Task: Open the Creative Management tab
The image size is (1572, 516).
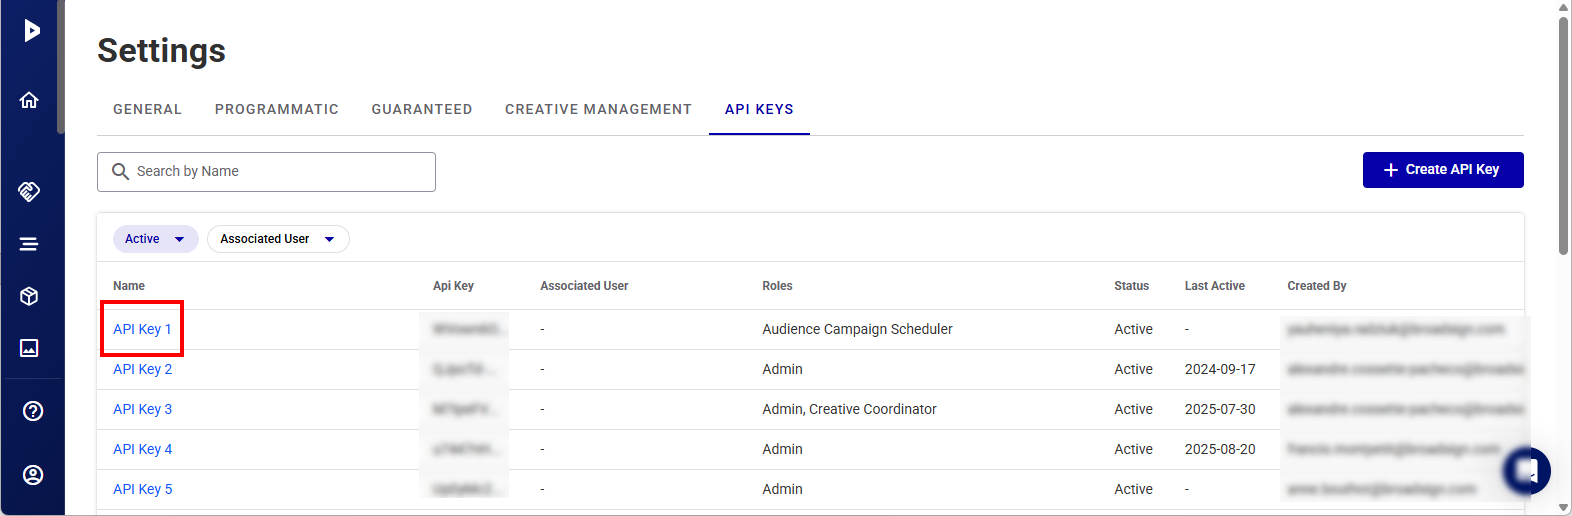Action: pyautogui.click(x=598, y=109)
